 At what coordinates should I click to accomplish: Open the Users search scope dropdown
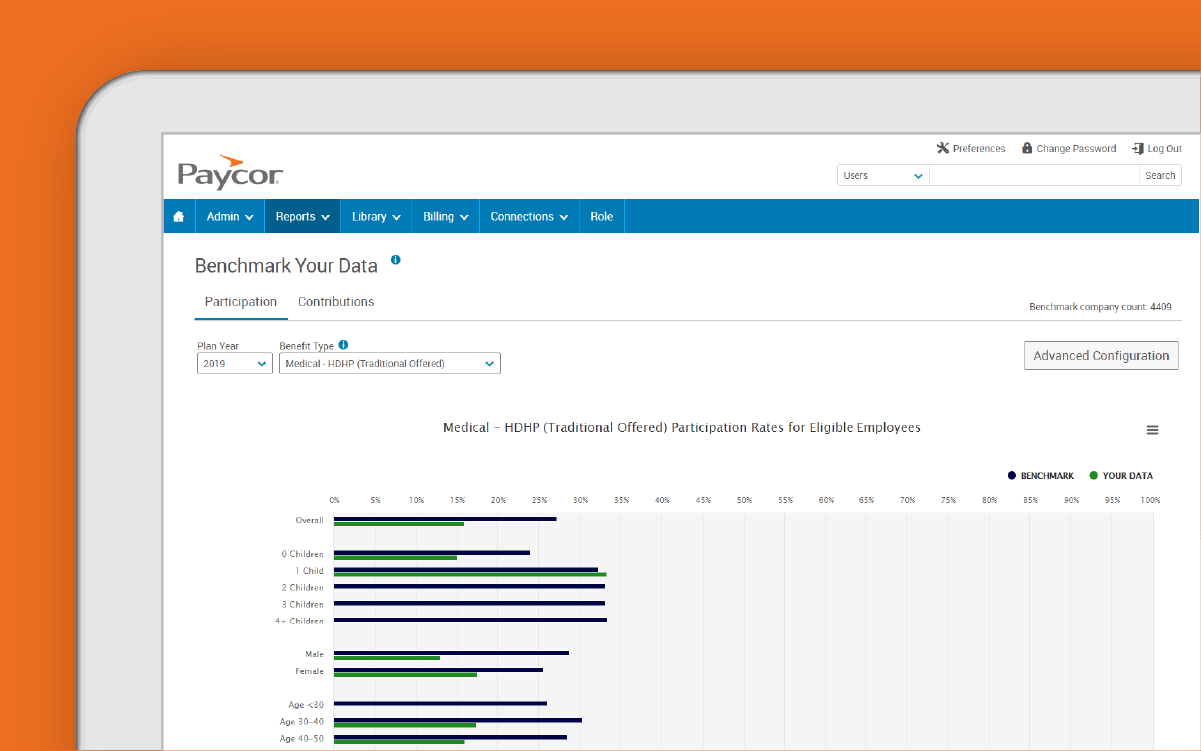[x=883, y=175]
